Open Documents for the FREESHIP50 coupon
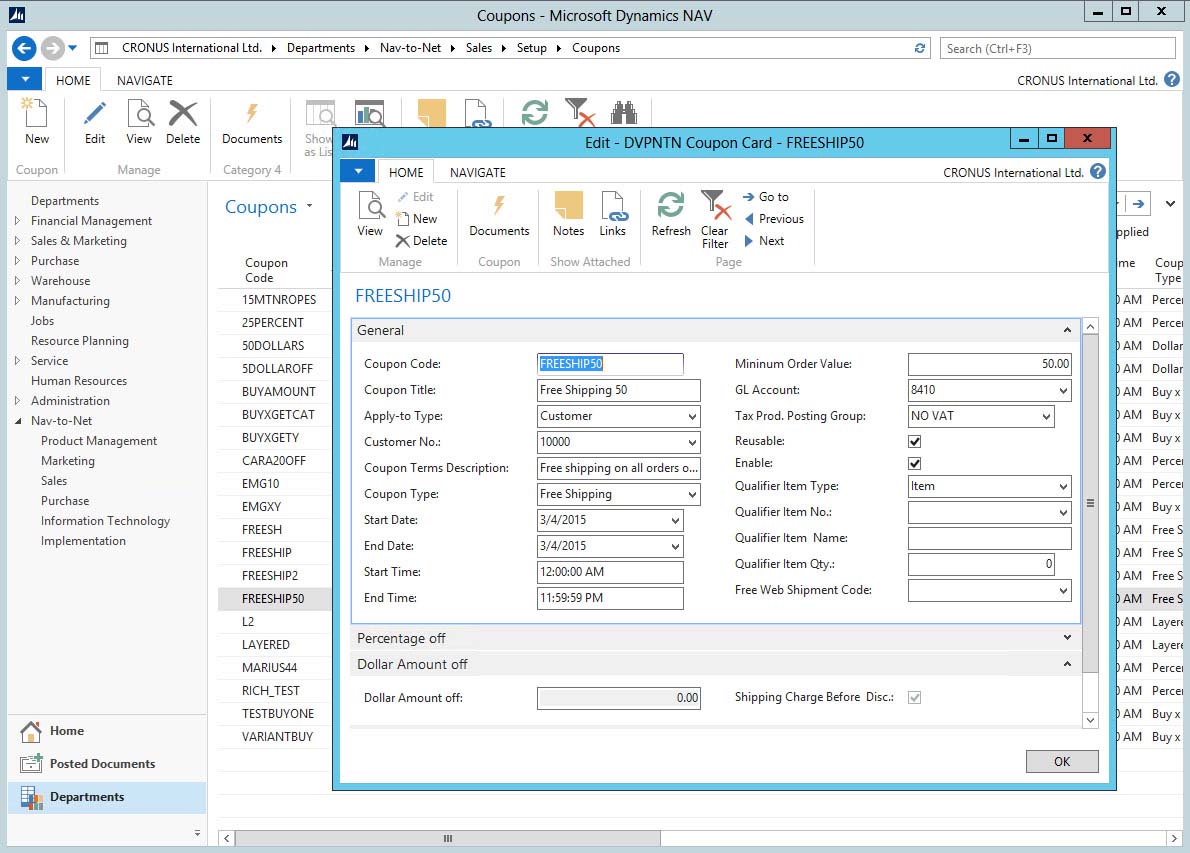 coord(498,218)
